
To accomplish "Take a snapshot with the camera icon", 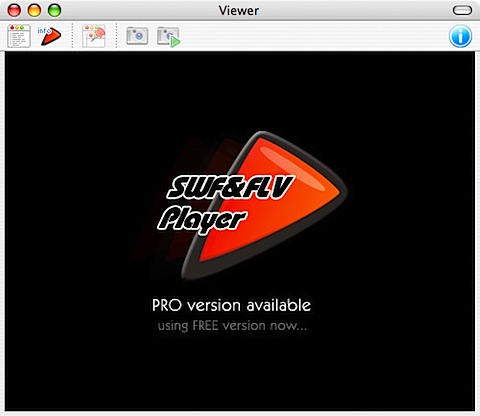I will (137, 36).
